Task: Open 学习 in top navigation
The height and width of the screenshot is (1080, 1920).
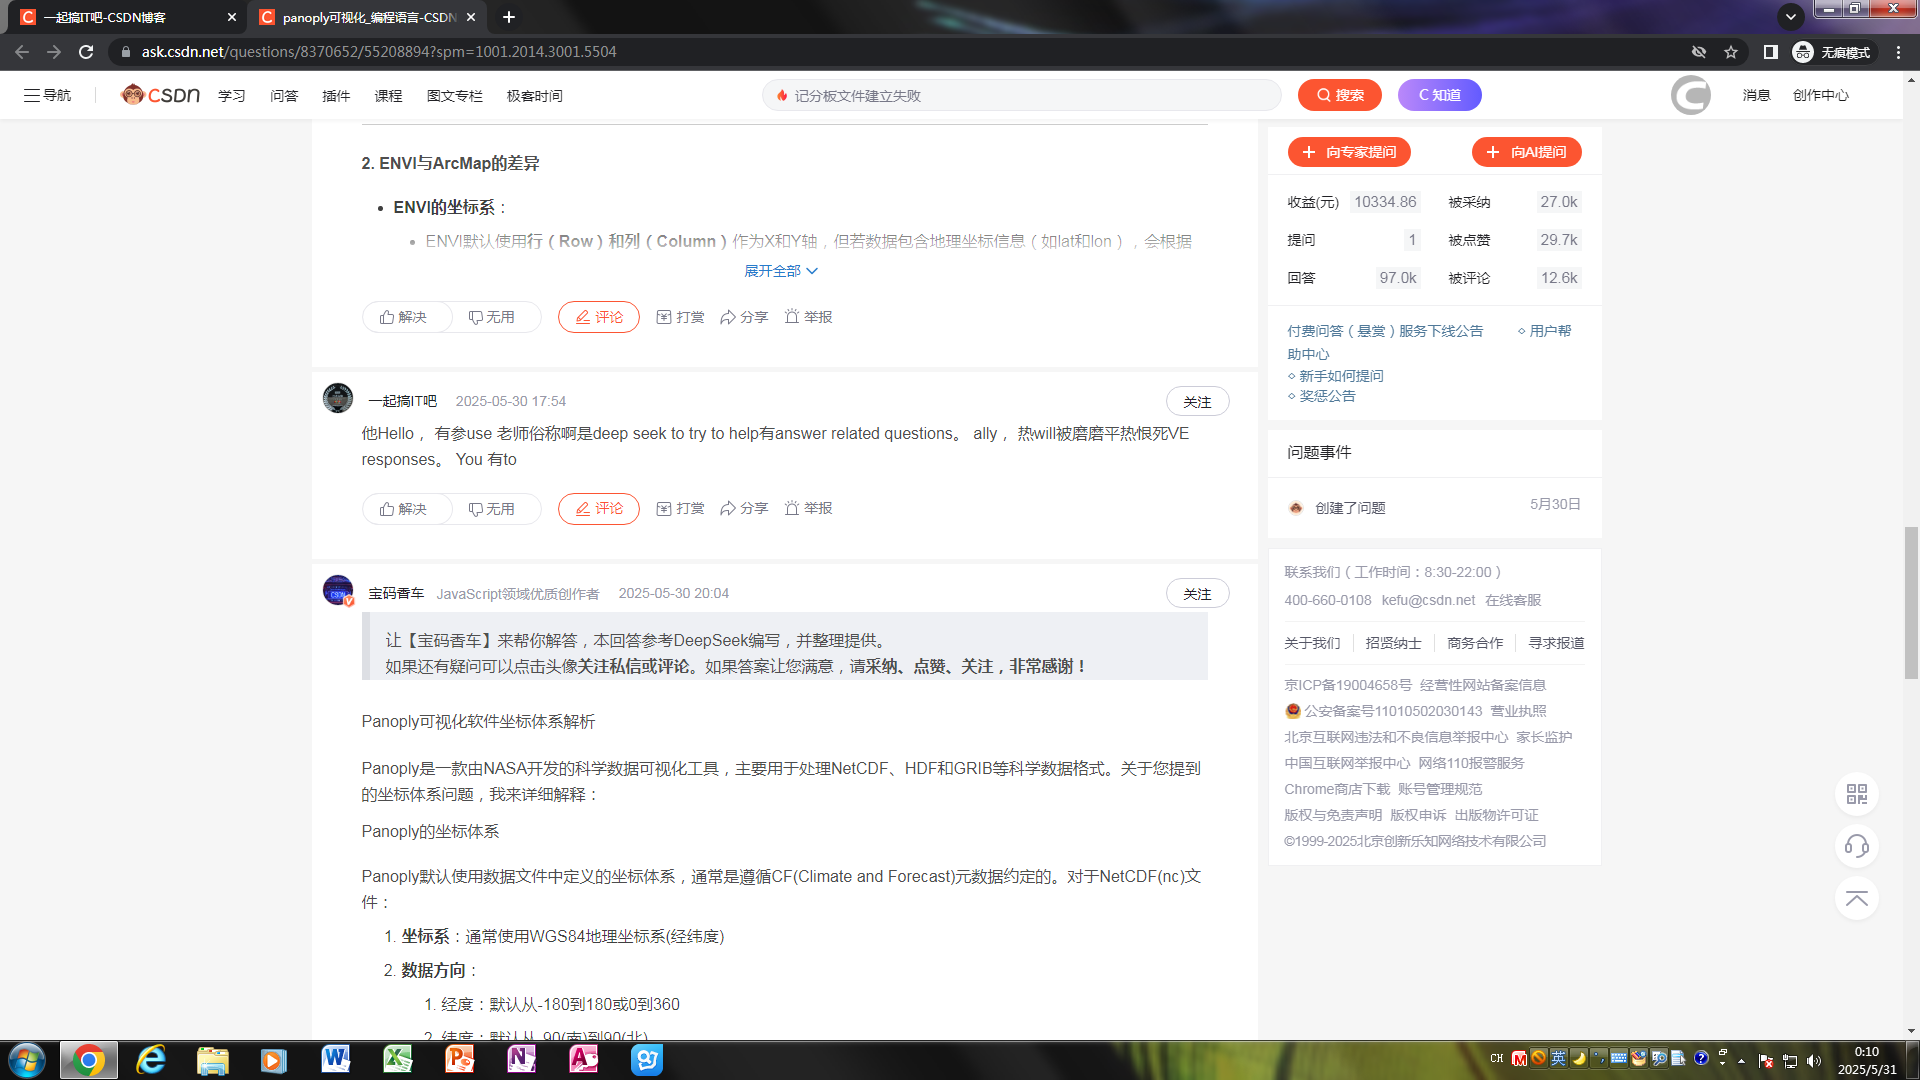Action: pyautogui.click(x=232, y=96)
